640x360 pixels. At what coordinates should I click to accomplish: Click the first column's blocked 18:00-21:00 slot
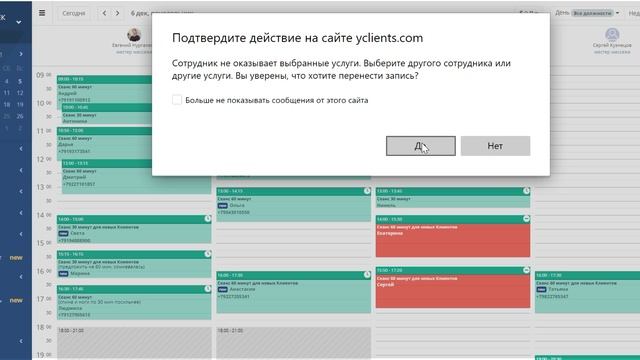tap(134, 343)
